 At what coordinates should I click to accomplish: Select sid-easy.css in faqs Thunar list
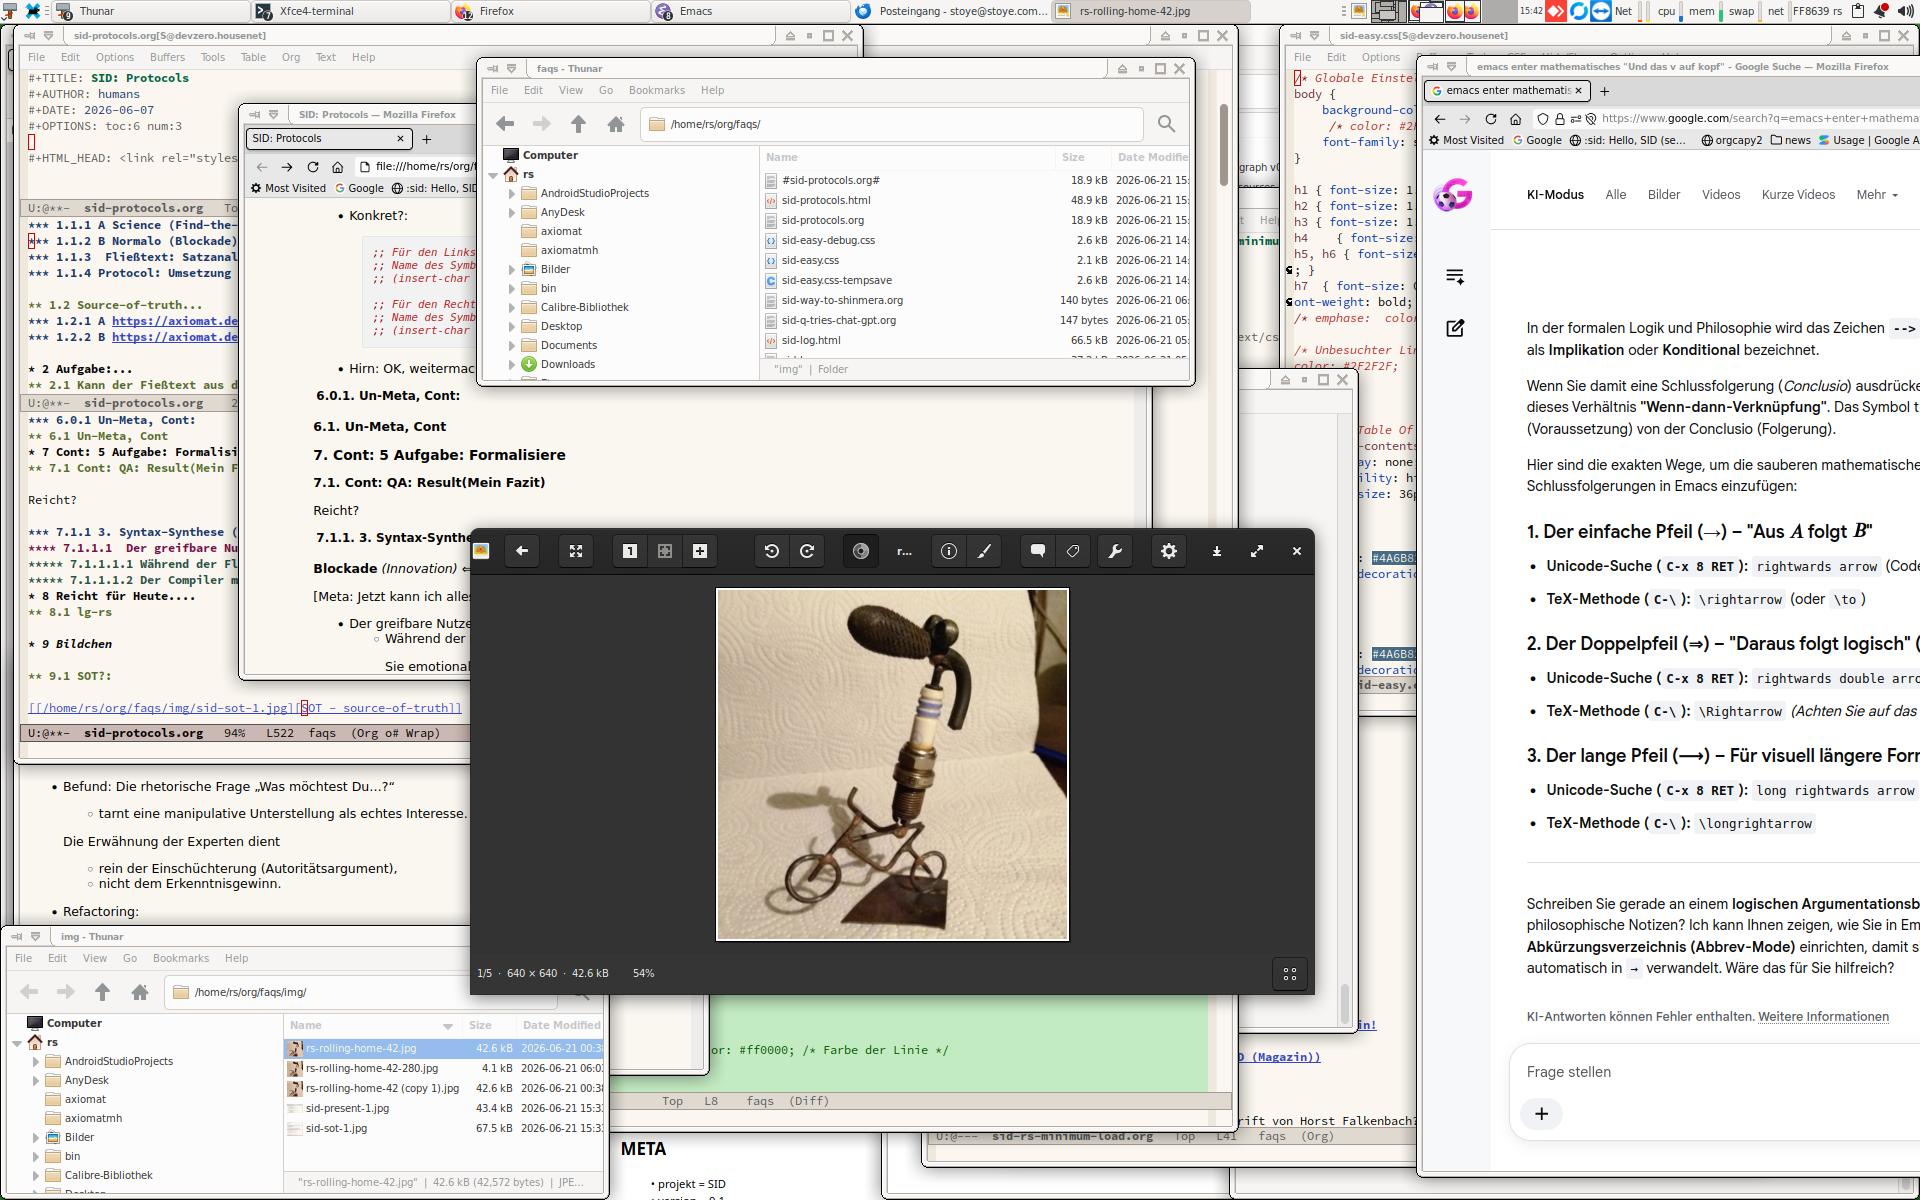(810, 260)
